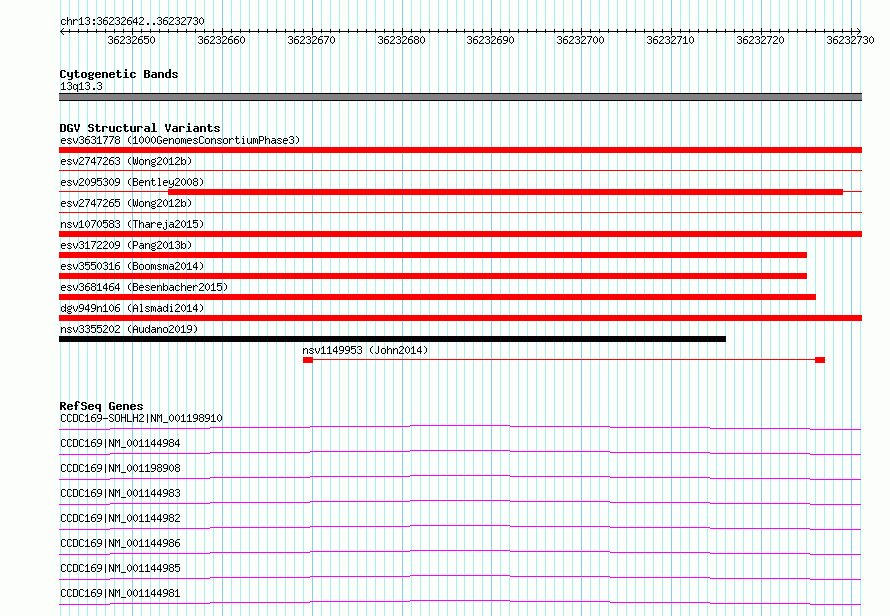This screenshot has height=616, width=890.
Task: Open CCDC169|NM_001144984 gene label
Action: (120, 443)
